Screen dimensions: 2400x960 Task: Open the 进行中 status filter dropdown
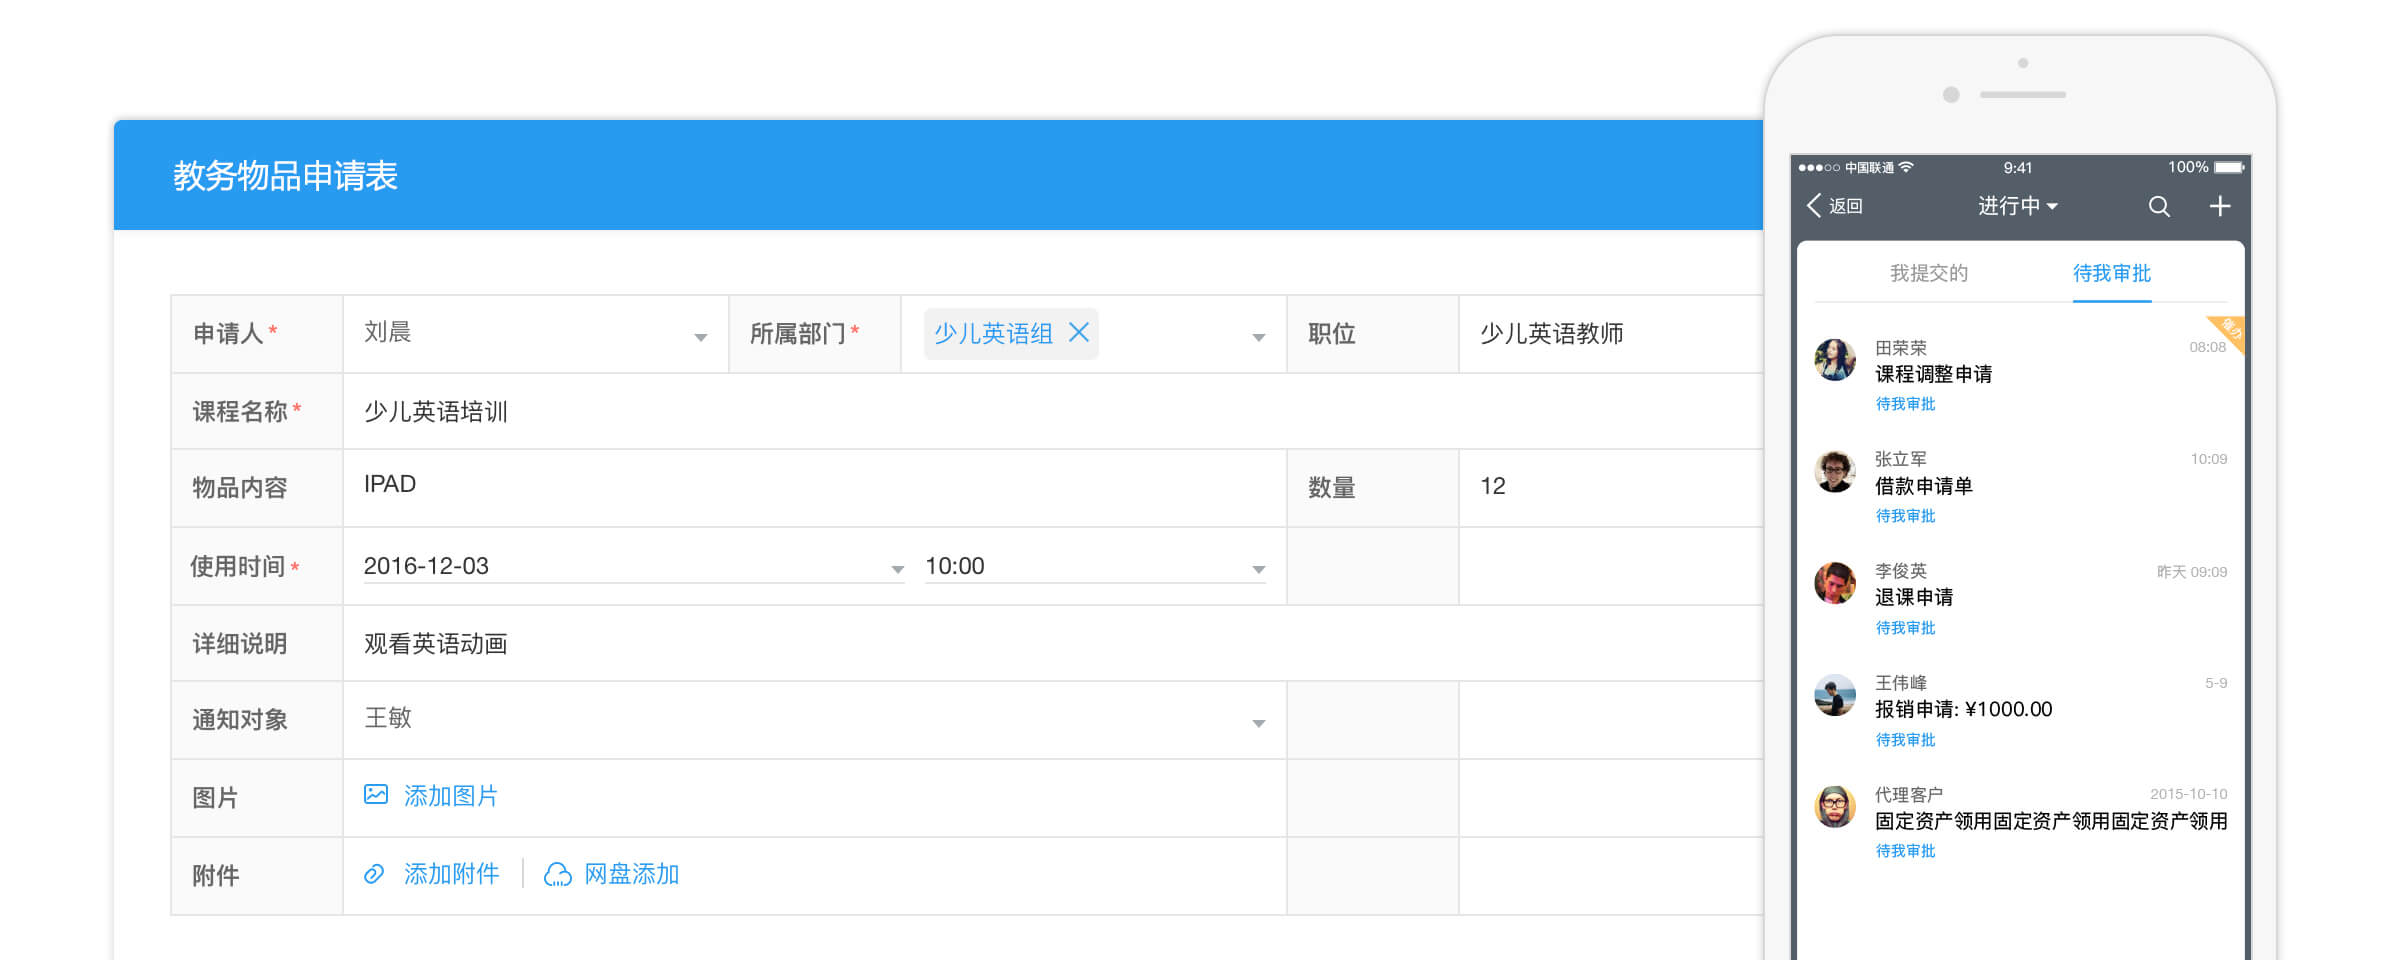pyautogui.click(x=2017, y=206)
